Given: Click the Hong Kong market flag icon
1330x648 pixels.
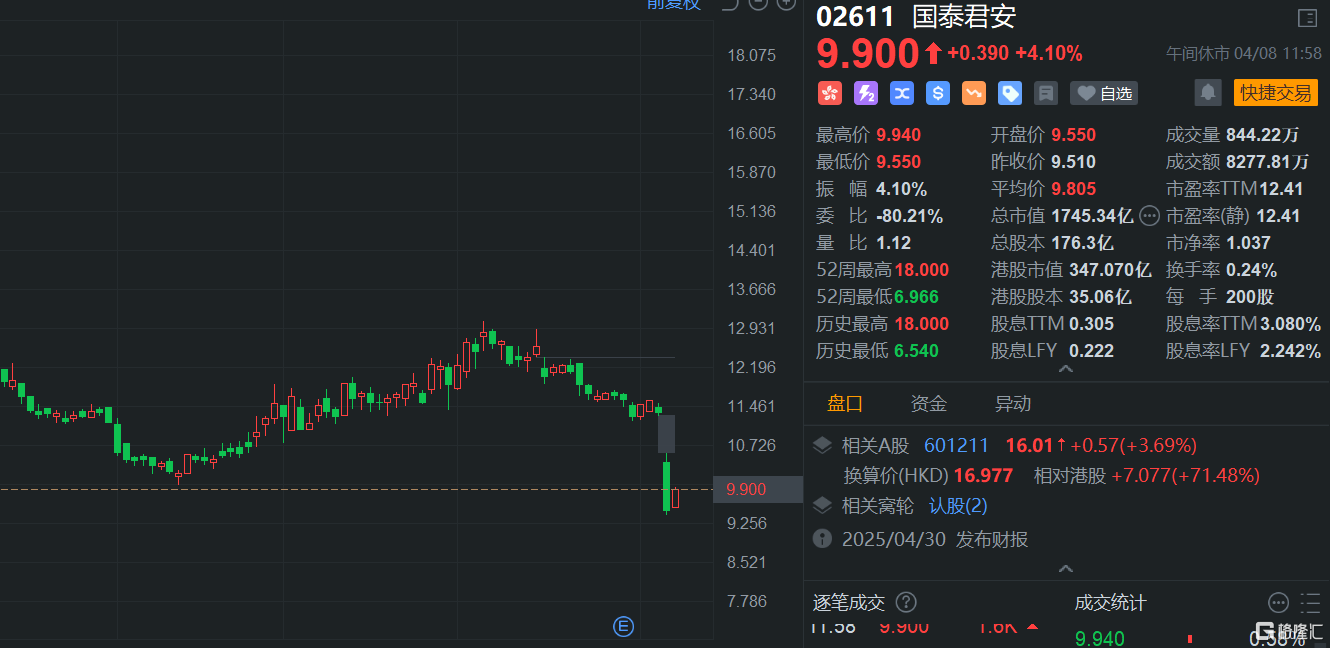Looking at the screenshot, I should pyautogui.click(x=830, y=94).
